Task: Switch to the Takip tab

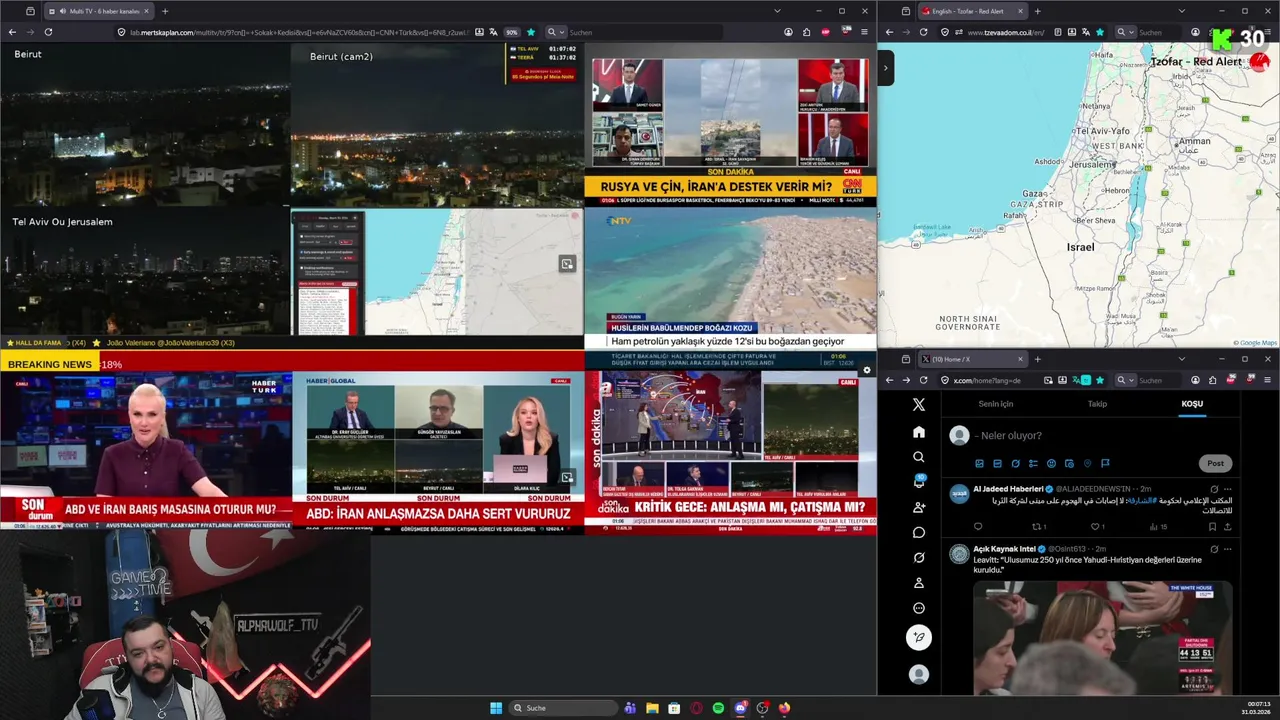Action: (1097, 404)
